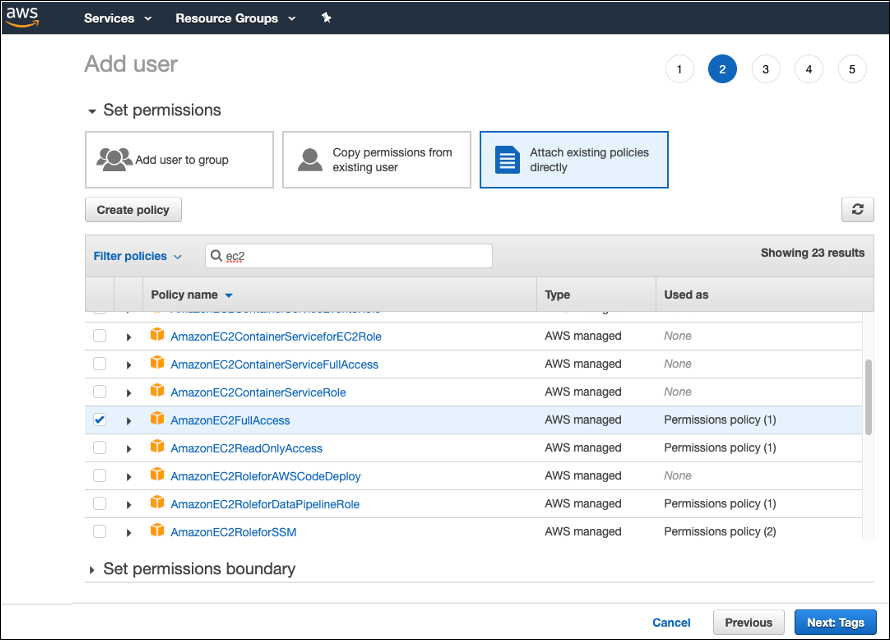Open the Services menu
Viewport: 890px width, 640px height.
pyautogui.click(x=117, y=18)
